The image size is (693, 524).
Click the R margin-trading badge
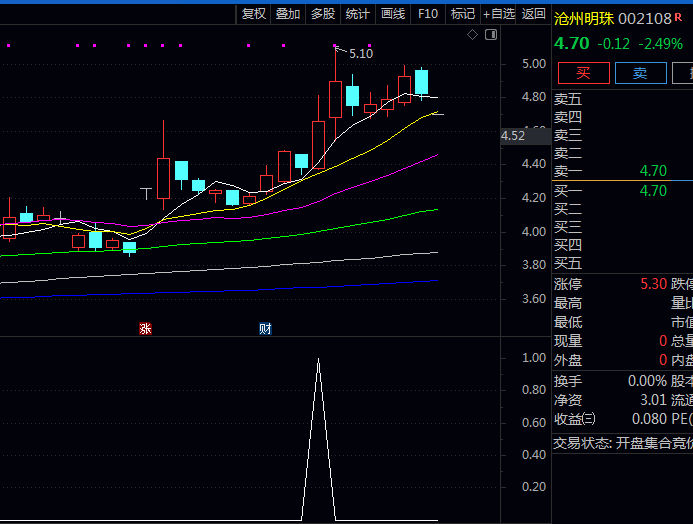[x=678, y=17]
